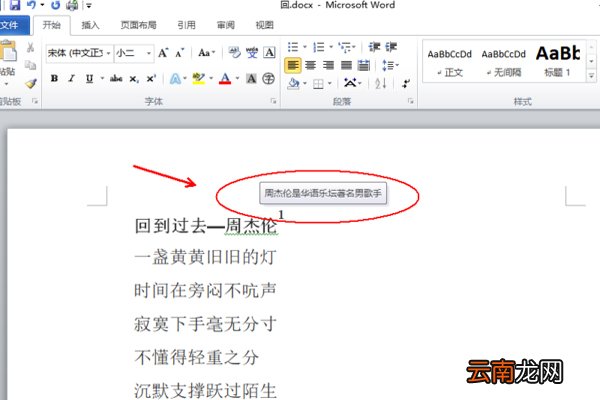Click the sort A-Z icon

[380, 83]
